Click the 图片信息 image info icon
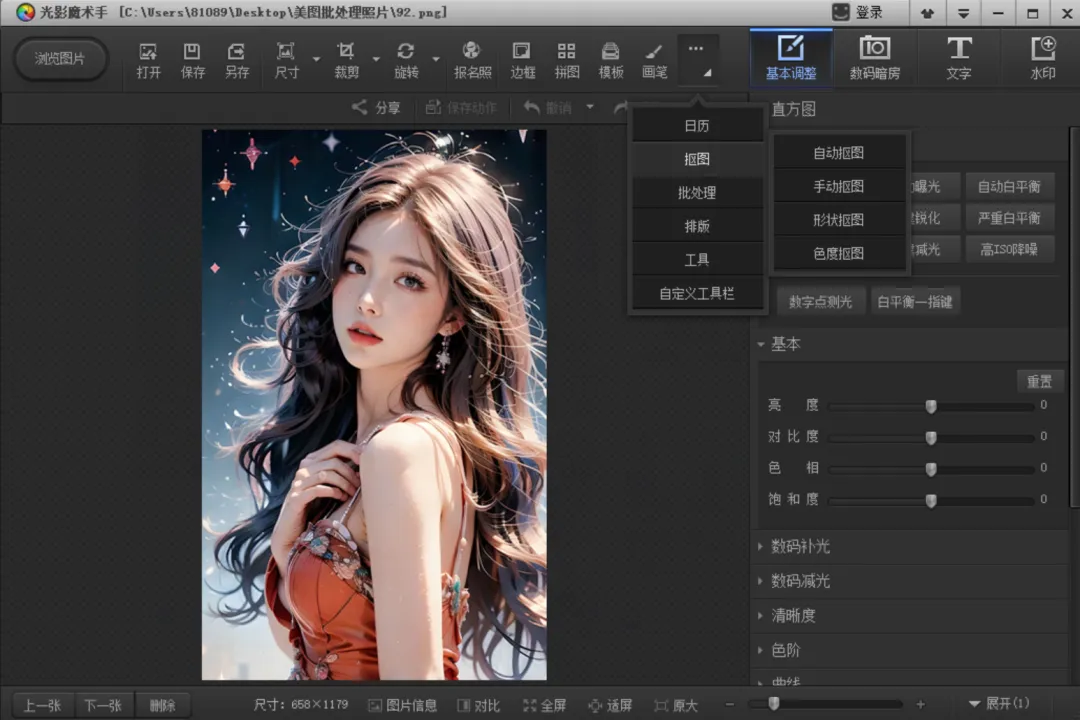Image resolution: width=1080 pixels, height=720 pixels. 375,705
